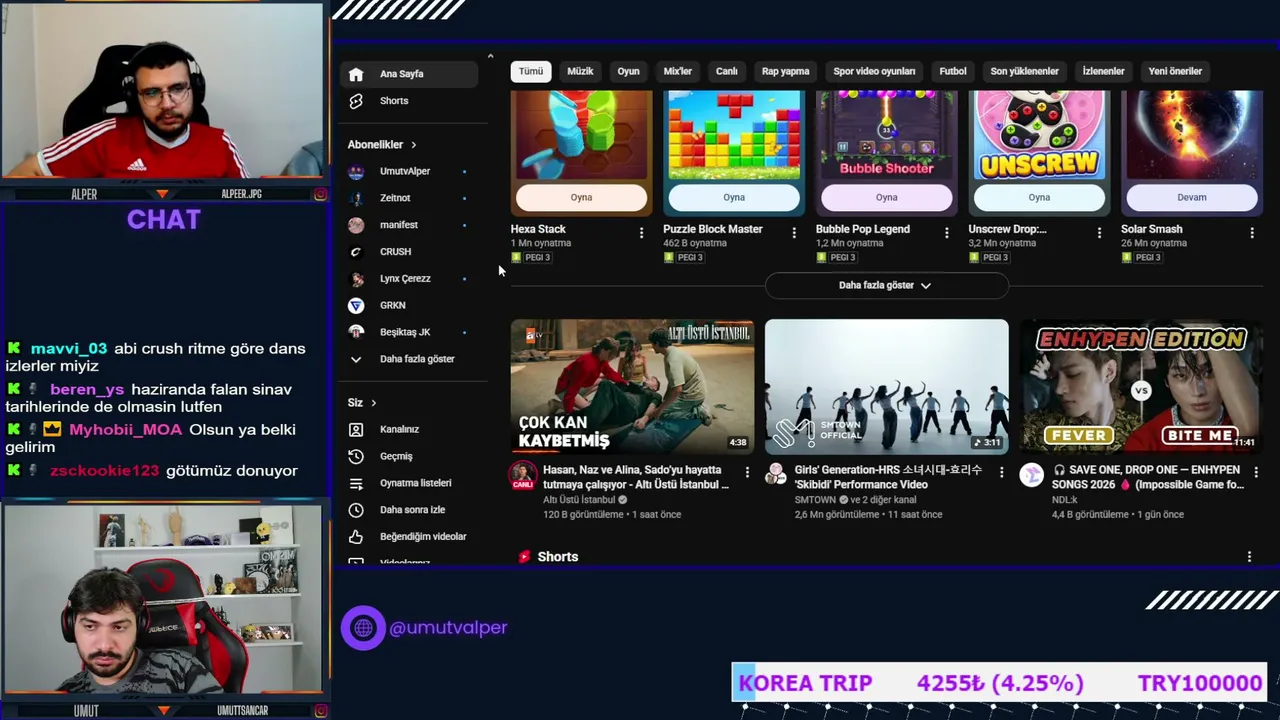1280x720 pixels.
Task: Open Oynatma listeleri playlist icon
Action: (356, 483)
